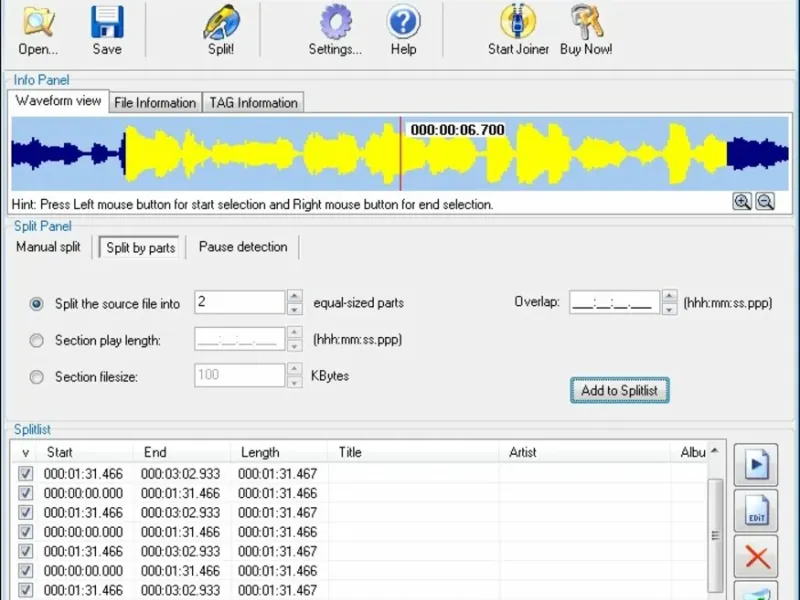
Task: Open the TAG Information tab
Action: pos(254,103)
